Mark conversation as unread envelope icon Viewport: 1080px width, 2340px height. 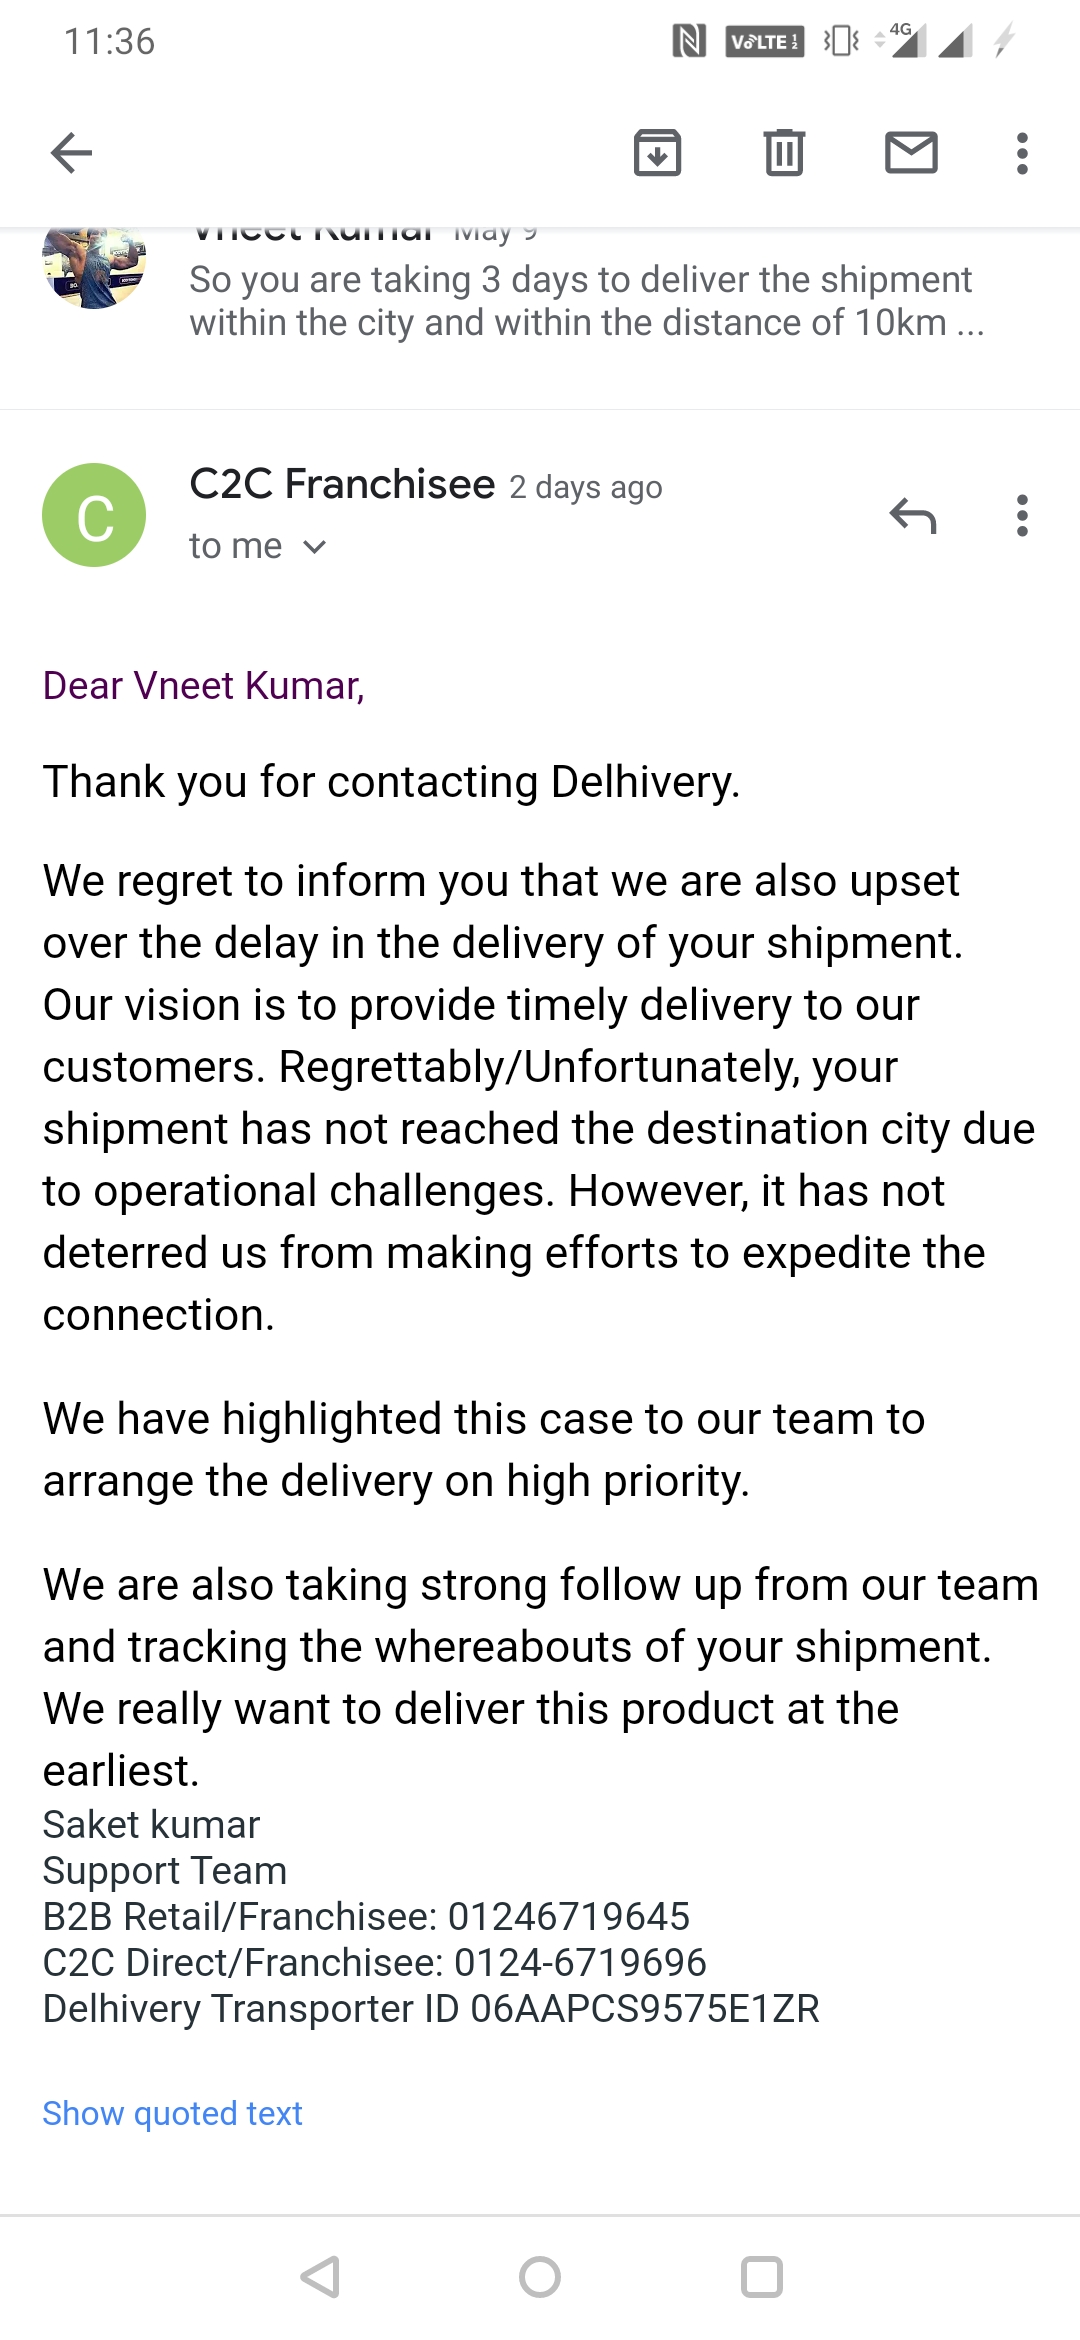point(911,153)
